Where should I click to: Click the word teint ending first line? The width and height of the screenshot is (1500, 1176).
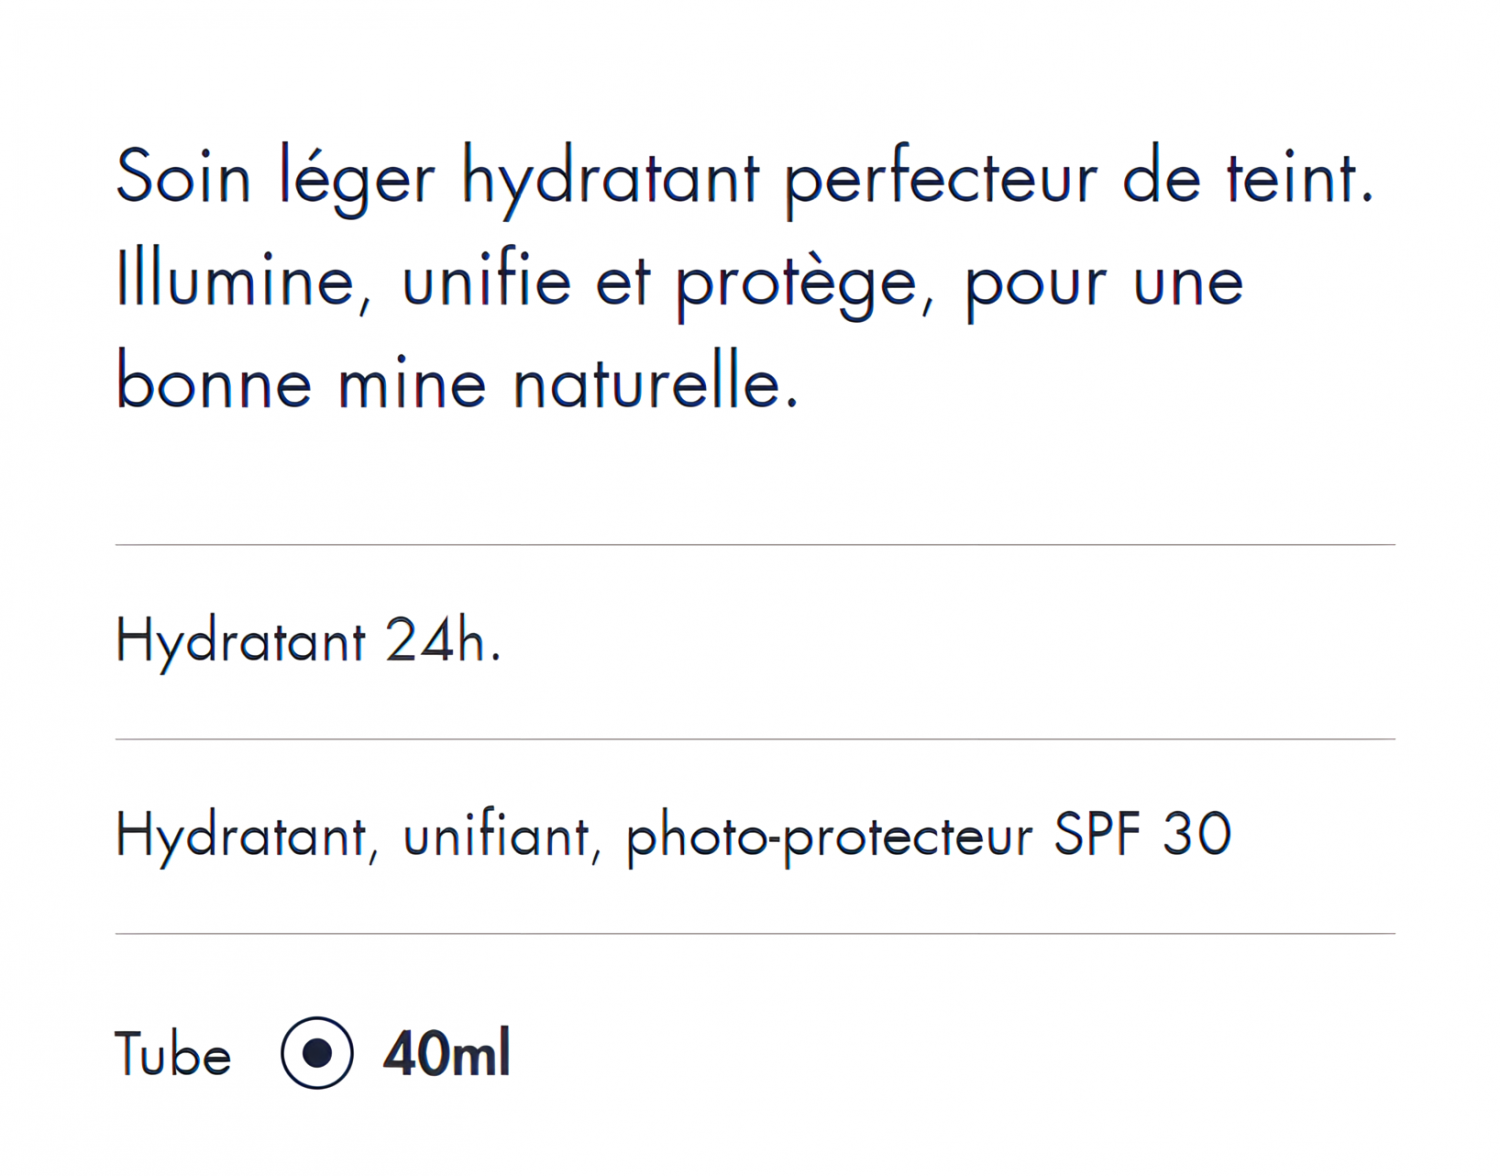pyautogui.click(x=1300, y=176)
